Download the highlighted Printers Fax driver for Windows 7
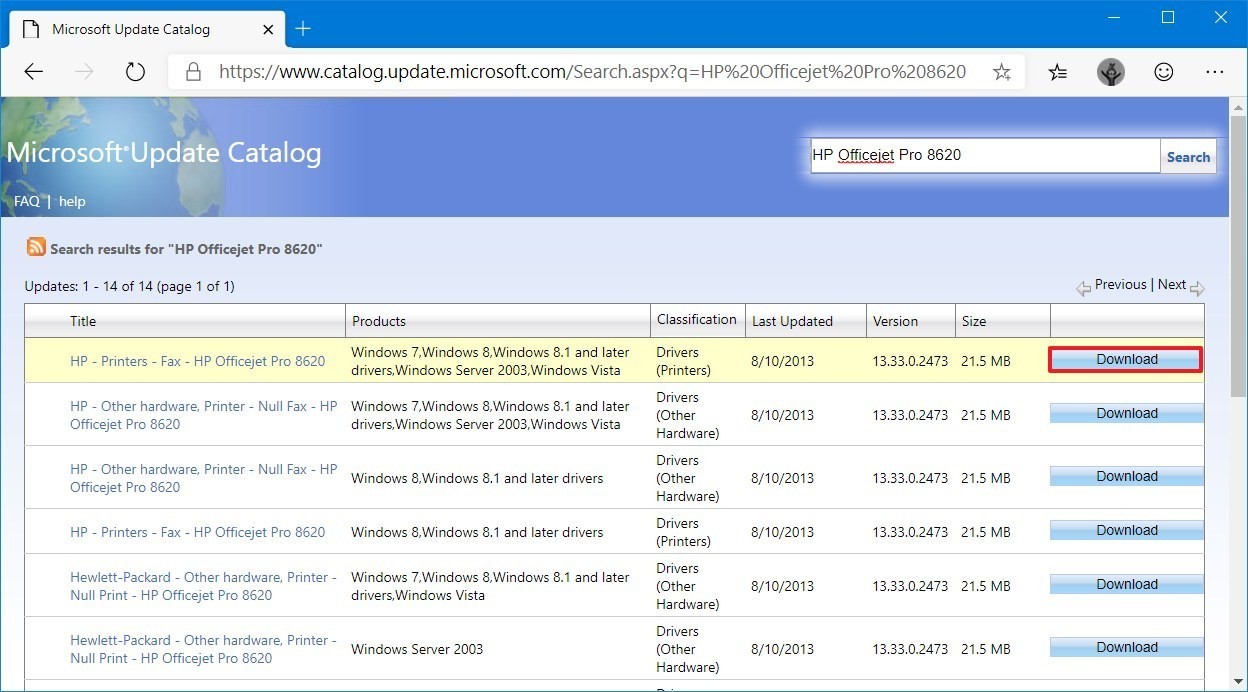 1126,360
